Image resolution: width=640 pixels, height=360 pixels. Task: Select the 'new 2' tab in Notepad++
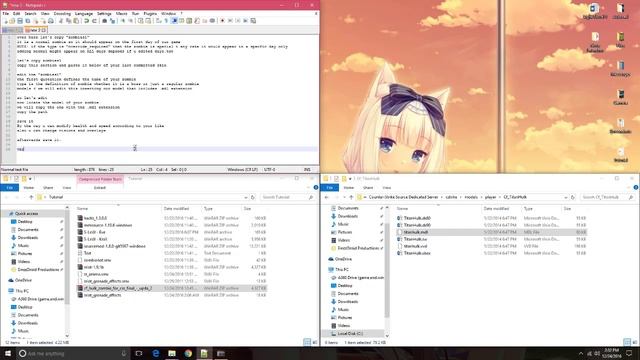coord(36,30)
